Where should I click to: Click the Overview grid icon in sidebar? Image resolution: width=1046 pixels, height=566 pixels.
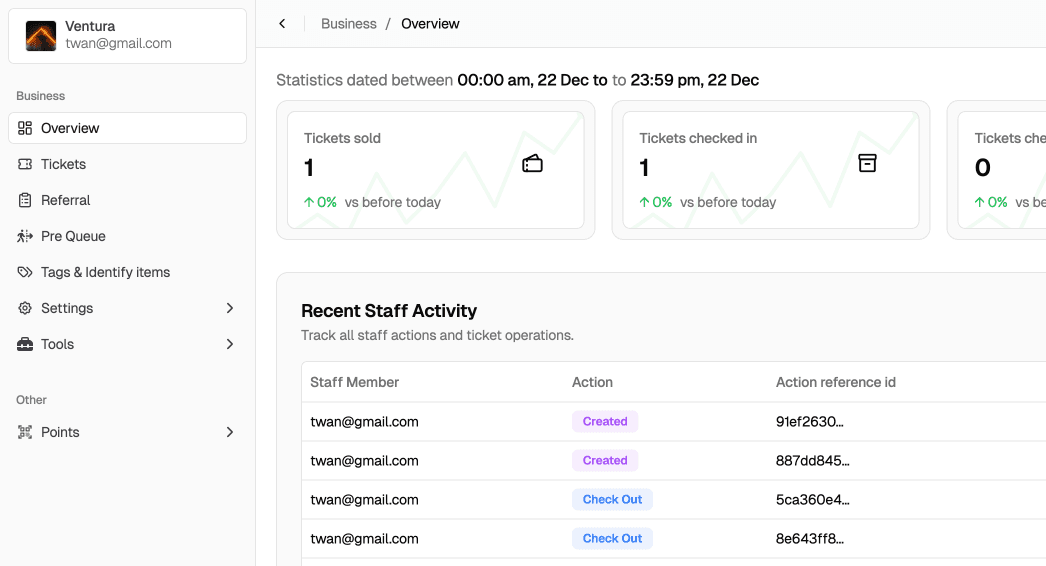pyautogui.click(x=25, y=128)
